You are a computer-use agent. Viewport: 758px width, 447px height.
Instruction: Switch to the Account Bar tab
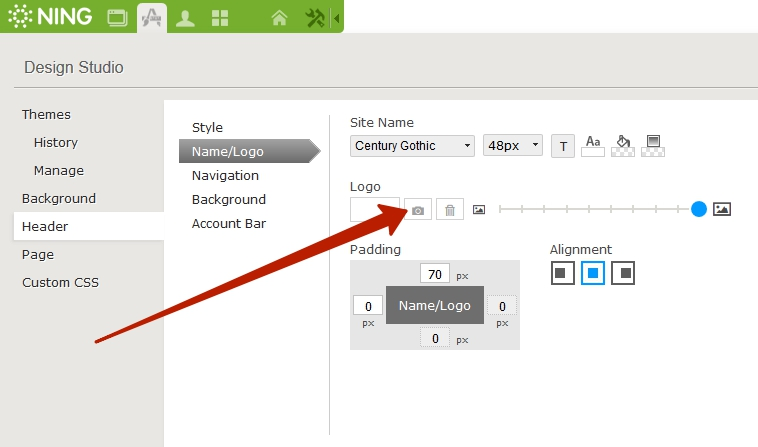229,224
